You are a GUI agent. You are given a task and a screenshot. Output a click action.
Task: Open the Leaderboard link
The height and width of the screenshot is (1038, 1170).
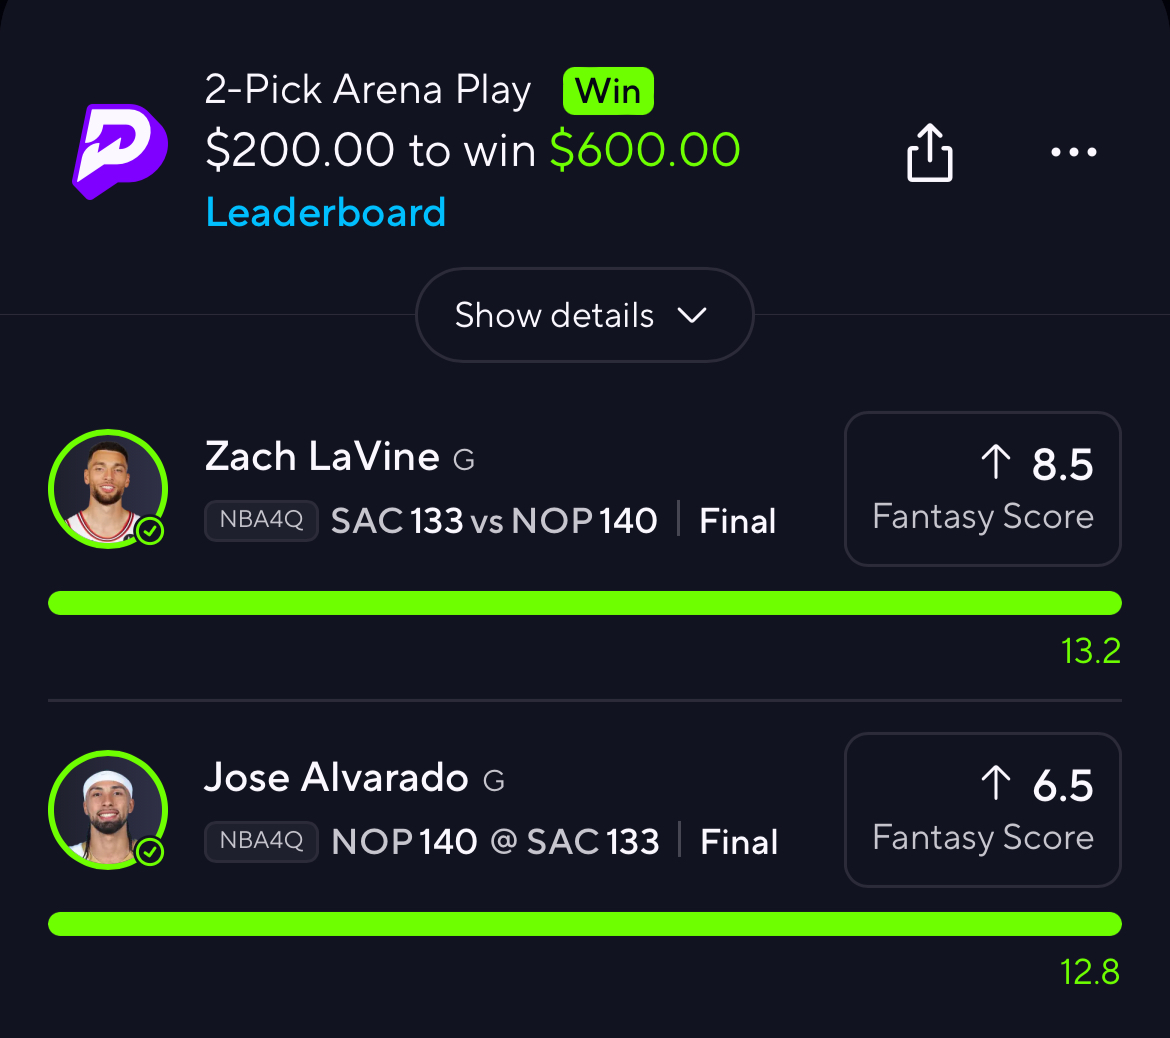click(x=326, y=212)
